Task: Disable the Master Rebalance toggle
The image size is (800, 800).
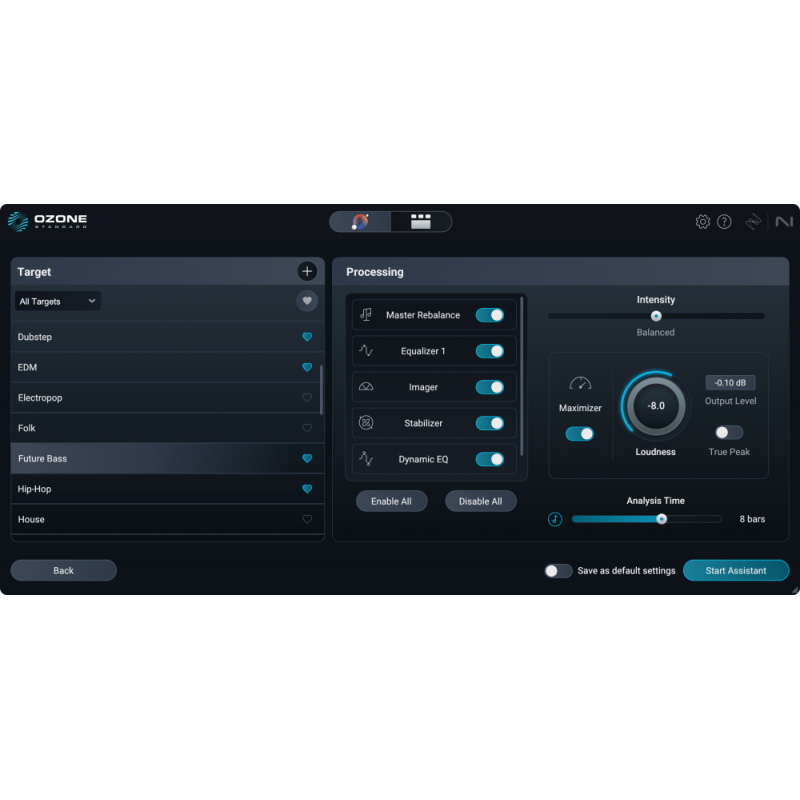Action: coord(491,314)
